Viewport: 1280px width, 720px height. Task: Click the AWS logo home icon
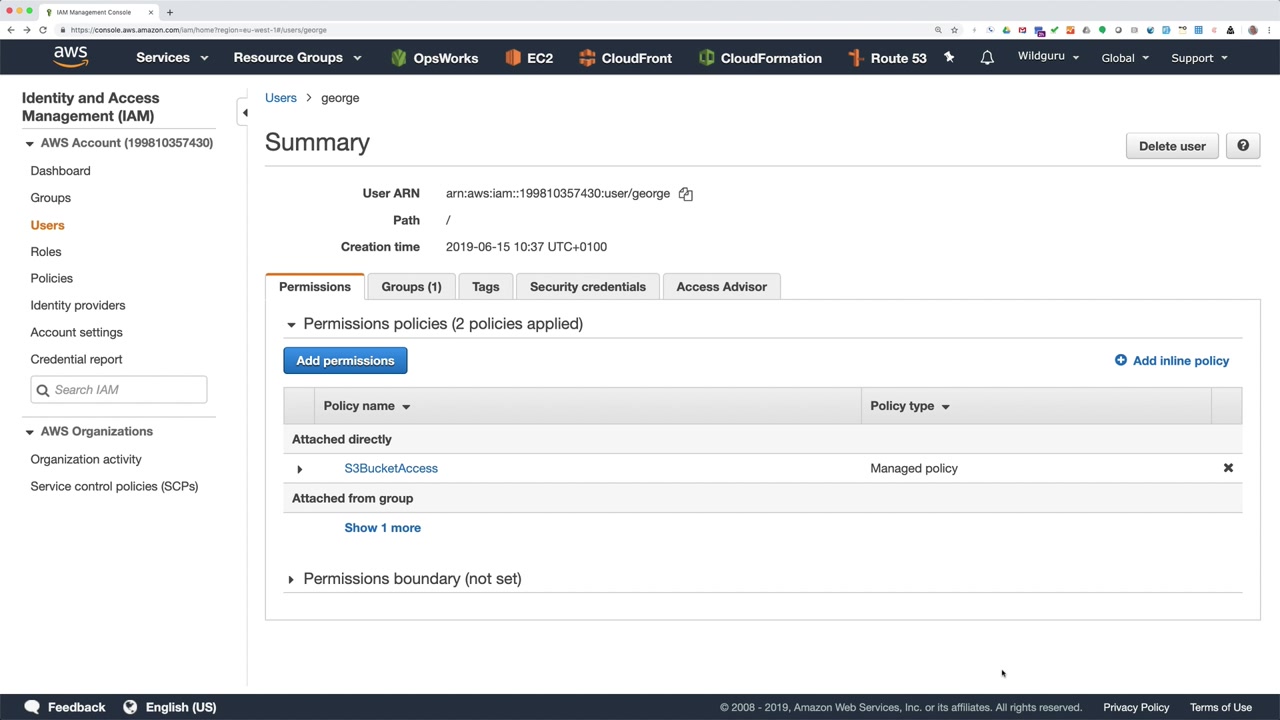pyautogui.click(x=70, y=57)
